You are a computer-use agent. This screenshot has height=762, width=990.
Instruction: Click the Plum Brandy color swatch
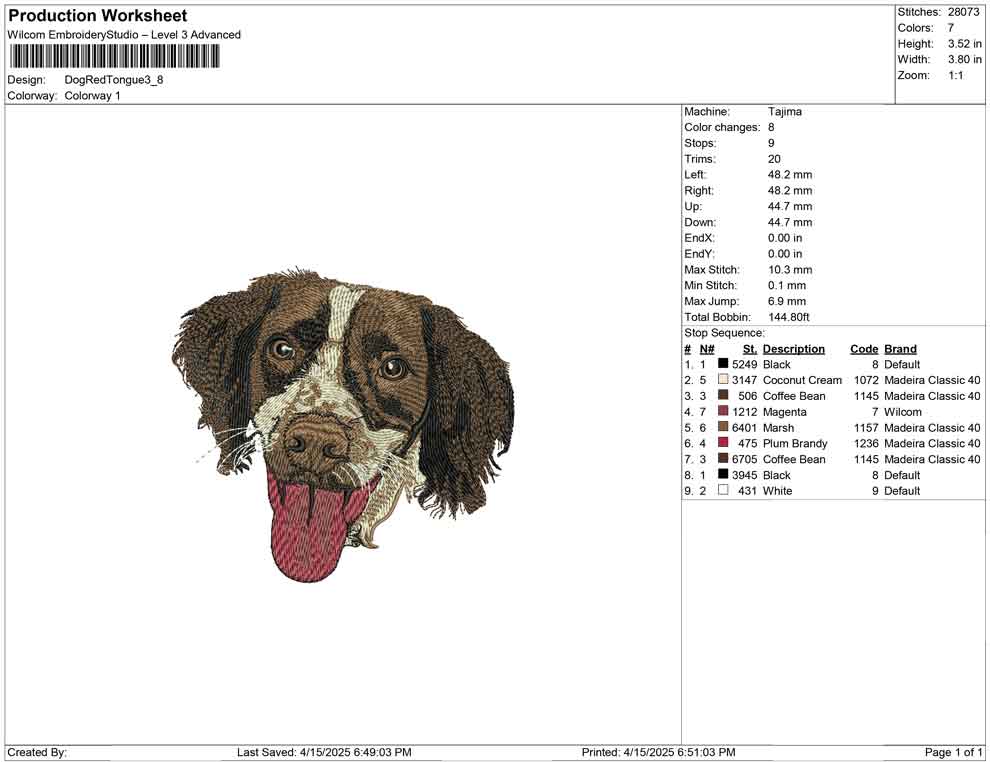(x=723, y=443)
